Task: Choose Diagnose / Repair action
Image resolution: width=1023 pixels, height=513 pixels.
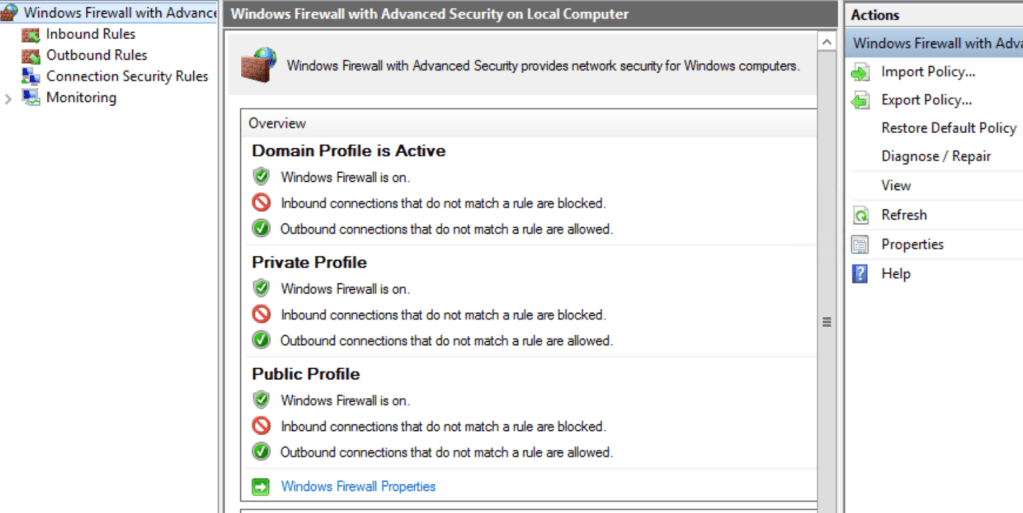Action: pyautogui.click(x=936, y=157)
